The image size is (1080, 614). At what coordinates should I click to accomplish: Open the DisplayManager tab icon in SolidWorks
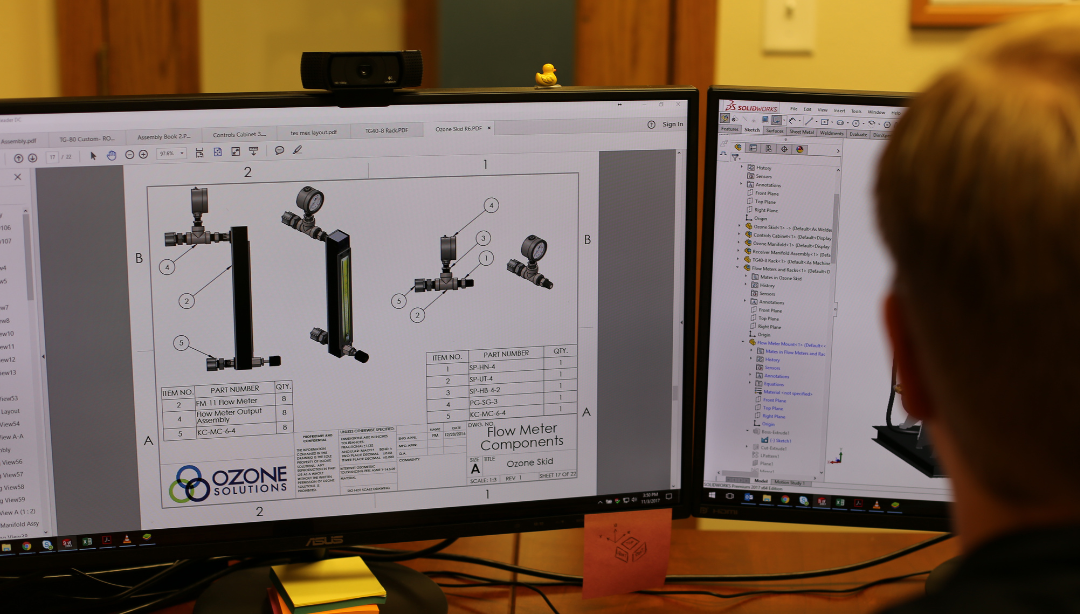click(800, 149)
